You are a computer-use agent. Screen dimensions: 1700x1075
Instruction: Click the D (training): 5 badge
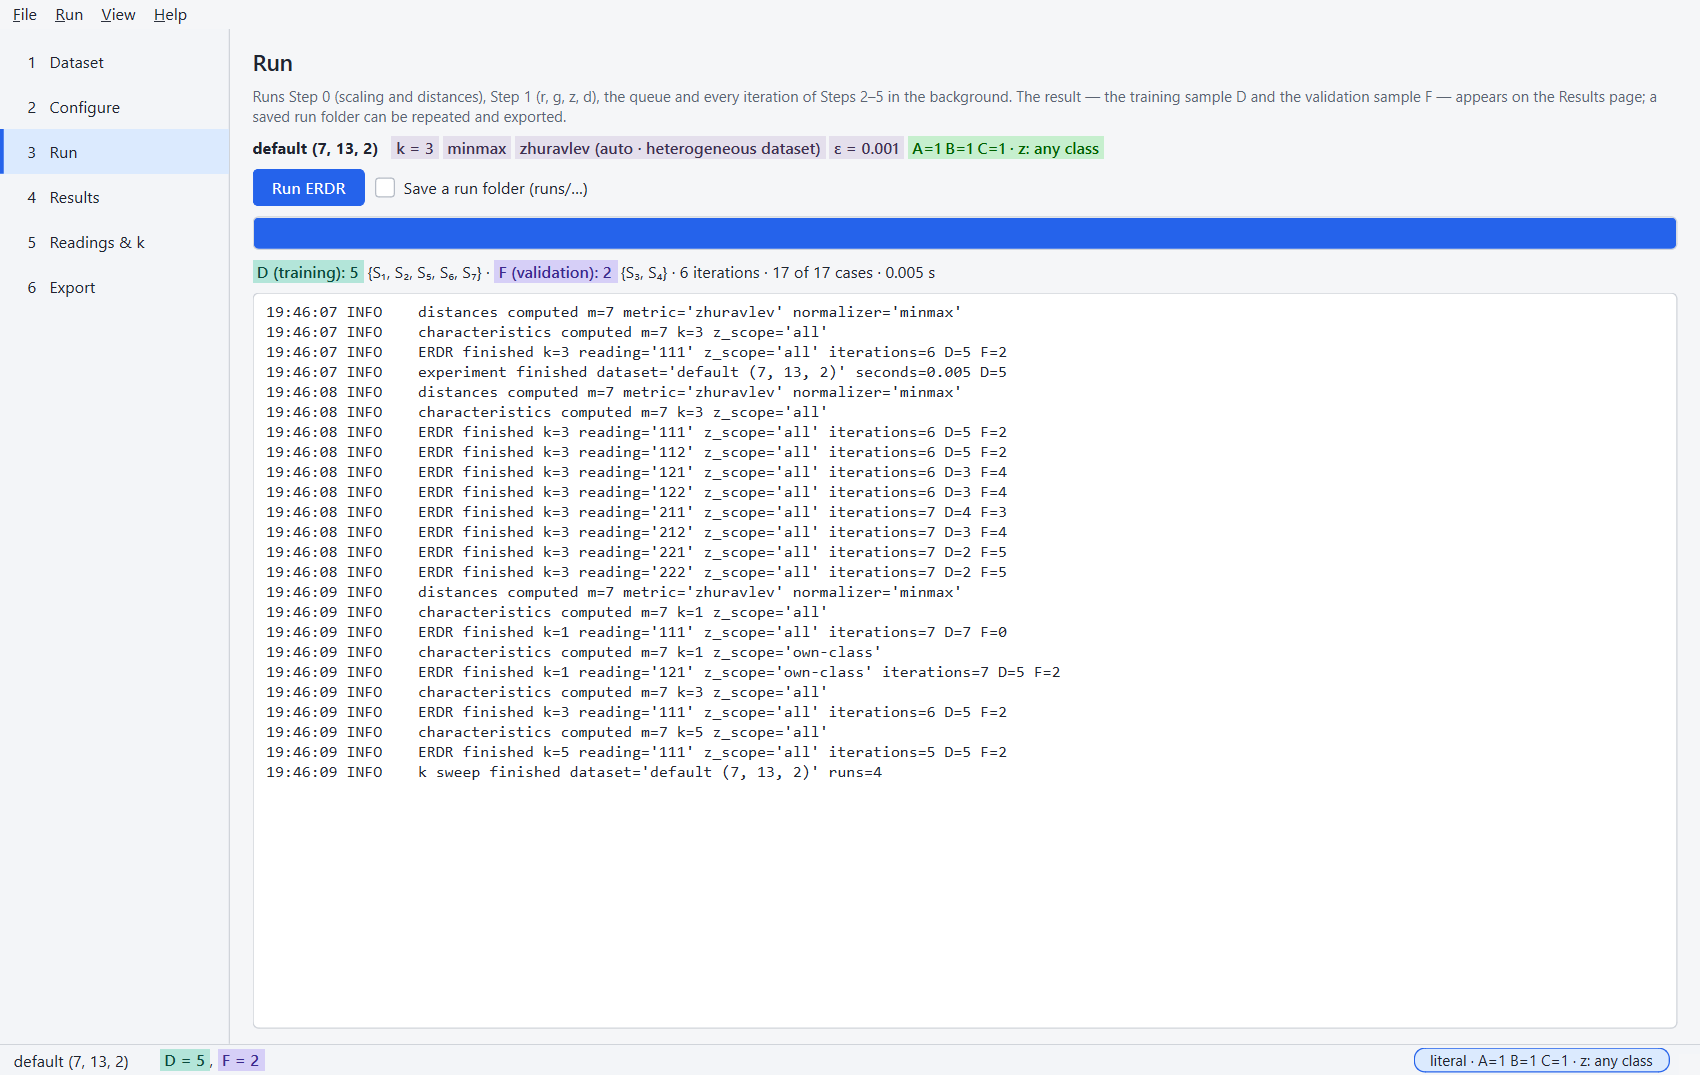[x=308, y=272]
